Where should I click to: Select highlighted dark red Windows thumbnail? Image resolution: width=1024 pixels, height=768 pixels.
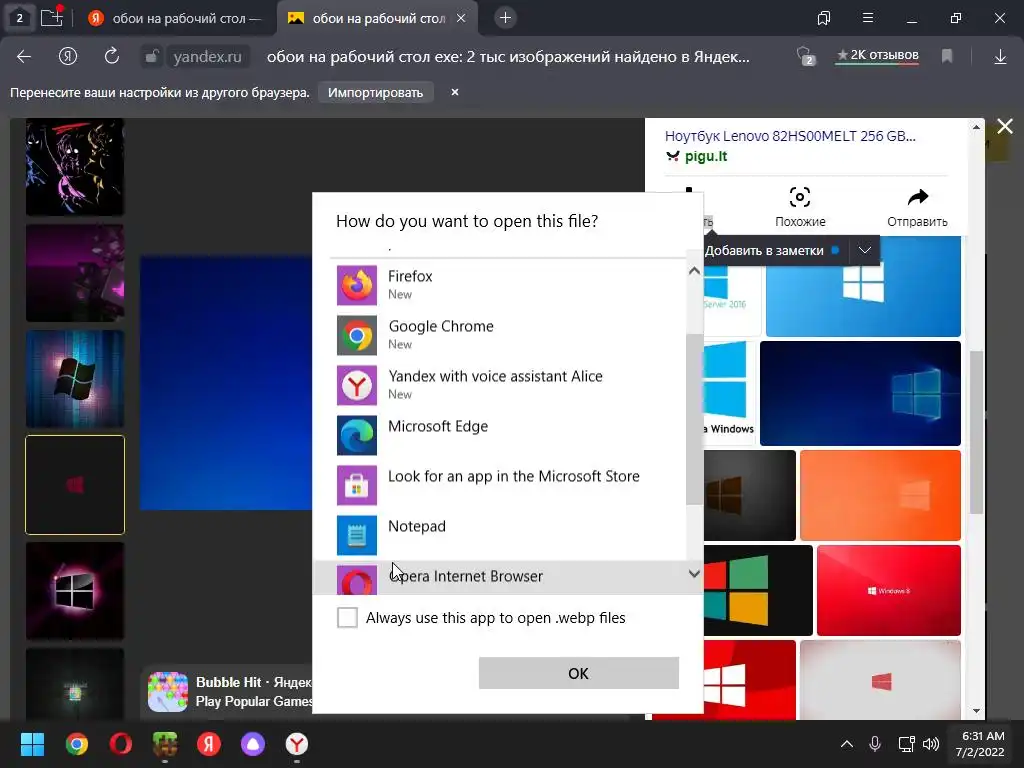tap(75, 485)
